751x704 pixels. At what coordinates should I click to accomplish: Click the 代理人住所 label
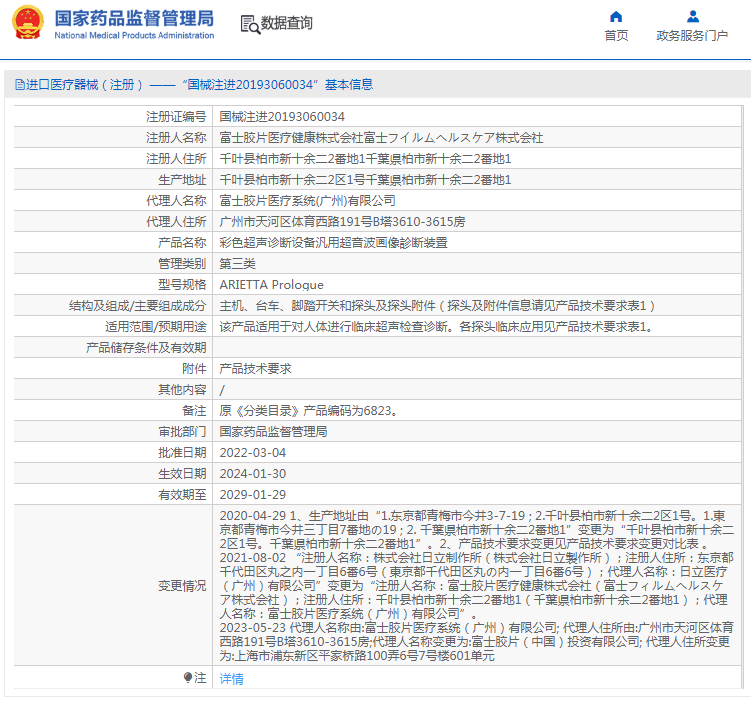coord(176,222)
